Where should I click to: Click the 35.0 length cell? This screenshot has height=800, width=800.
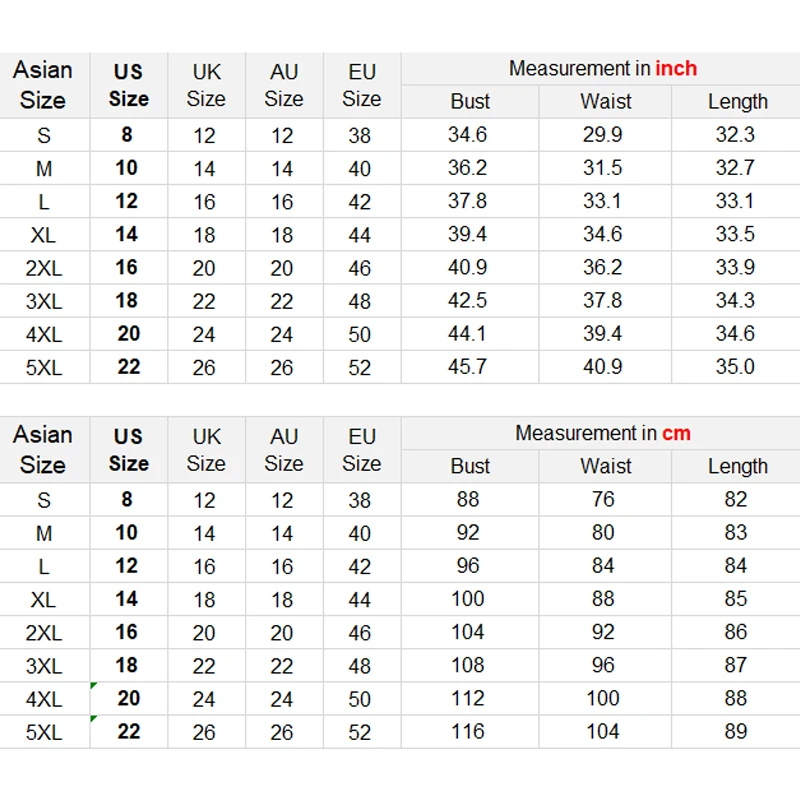pyautogui.click(x=735, y=367)
